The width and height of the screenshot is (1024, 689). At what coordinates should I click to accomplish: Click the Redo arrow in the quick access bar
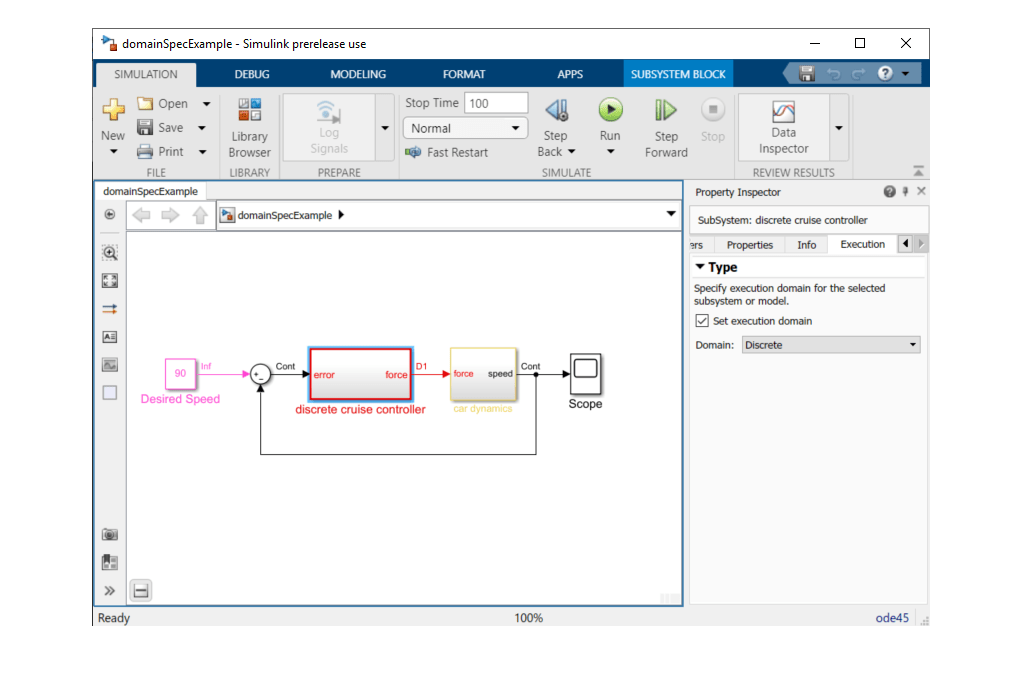858,74
